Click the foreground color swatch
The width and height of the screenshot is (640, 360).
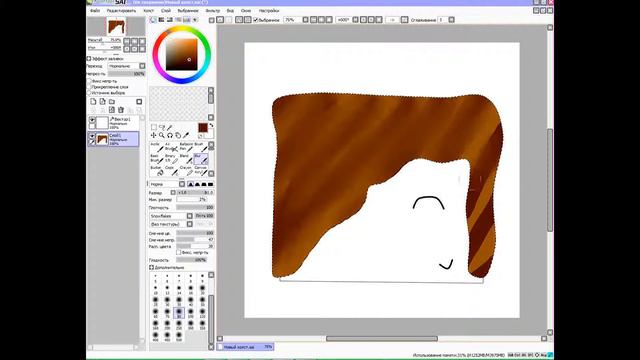point(203,128)
